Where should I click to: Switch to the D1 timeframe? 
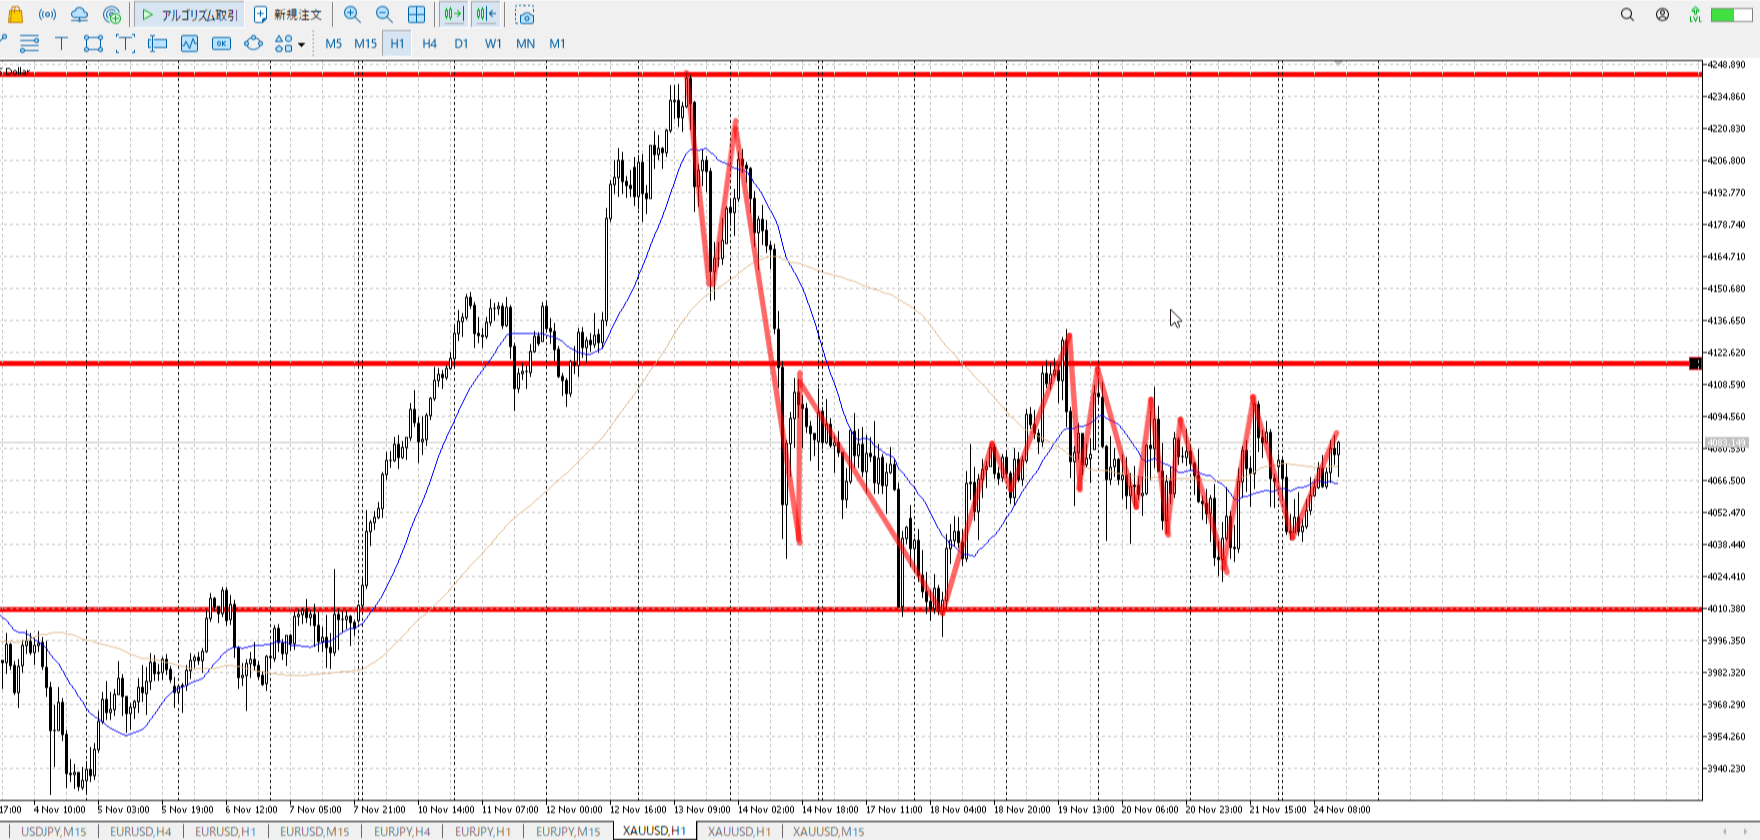tap(461, 43)
